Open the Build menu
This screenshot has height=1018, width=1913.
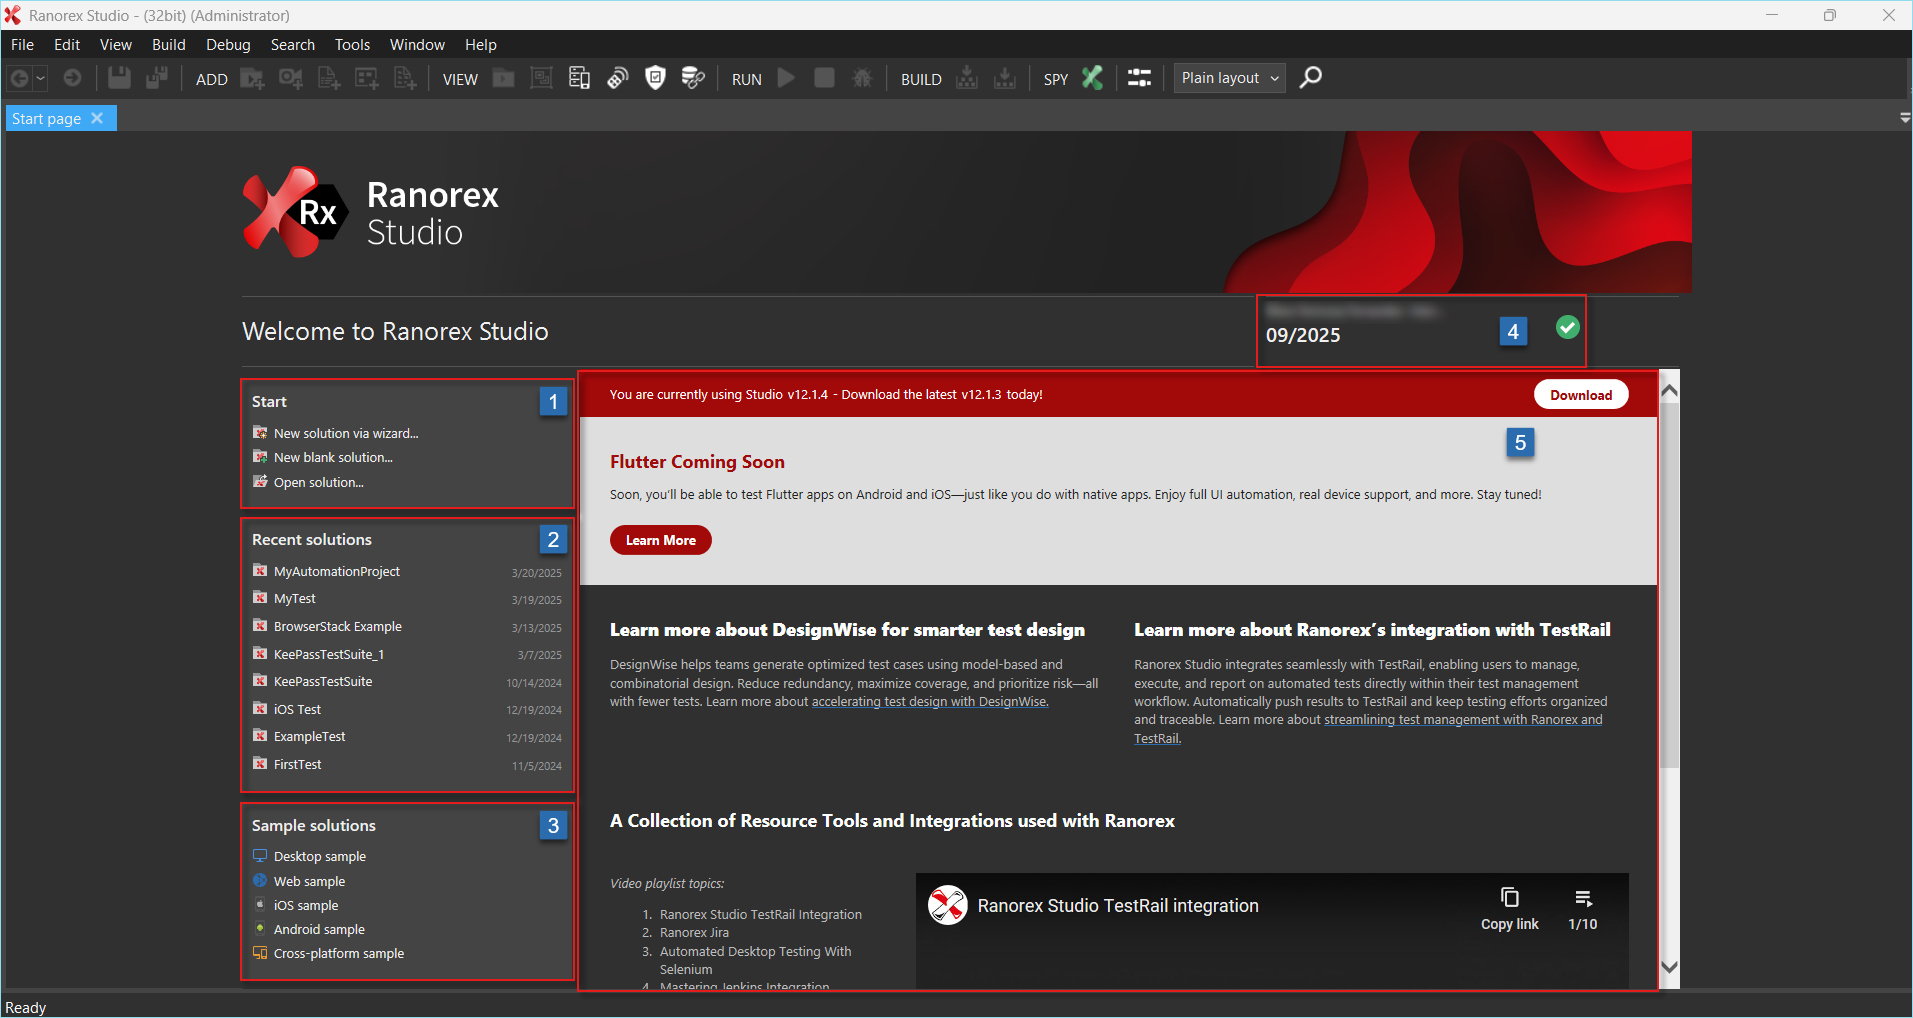click(x=168, y=44)
